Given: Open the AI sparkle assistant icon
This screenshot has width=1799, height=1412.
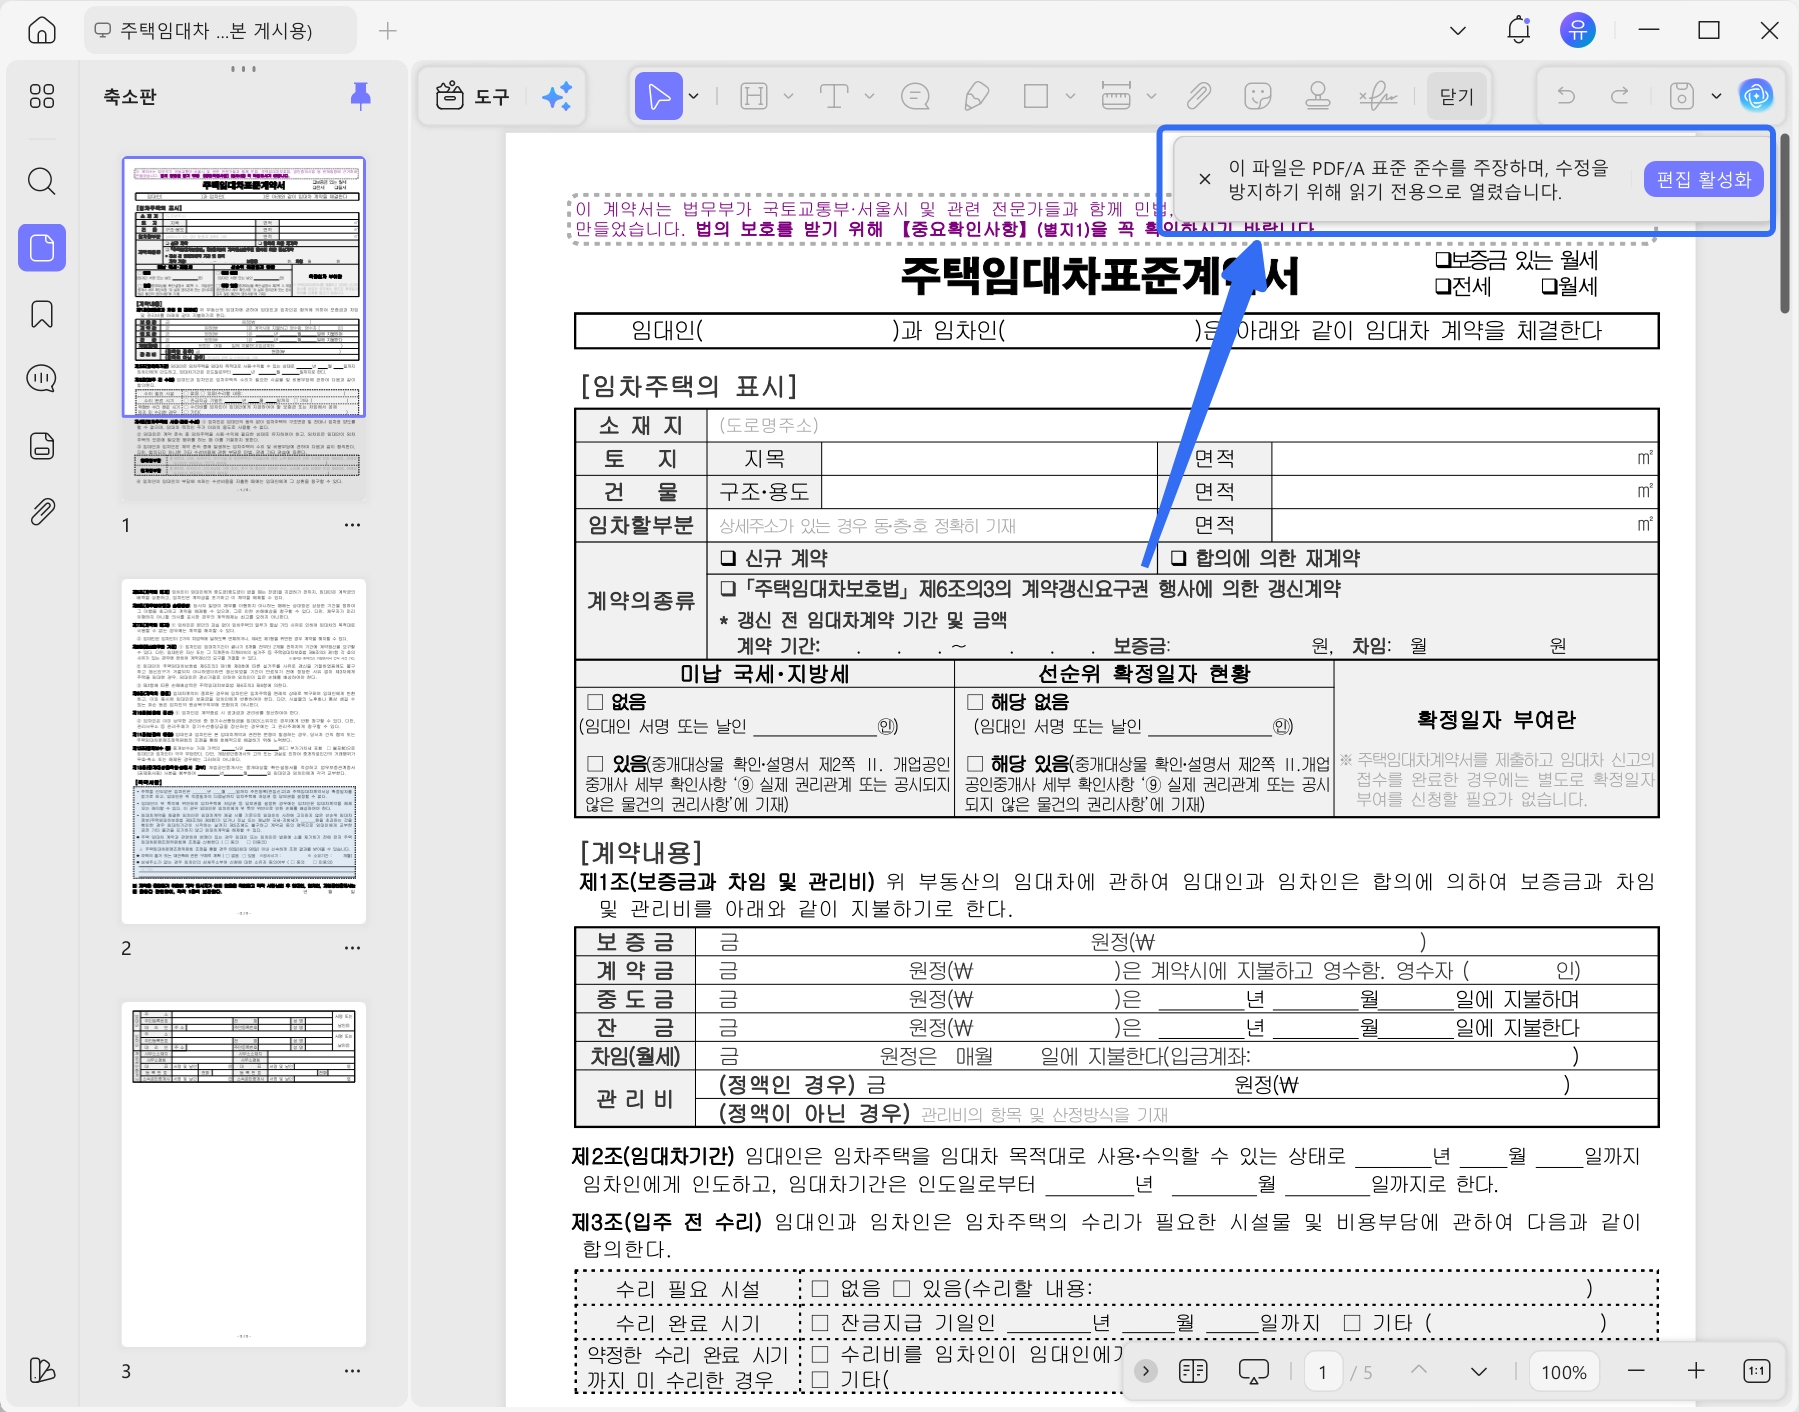Looking at the screenshot, I should (557, 97).
